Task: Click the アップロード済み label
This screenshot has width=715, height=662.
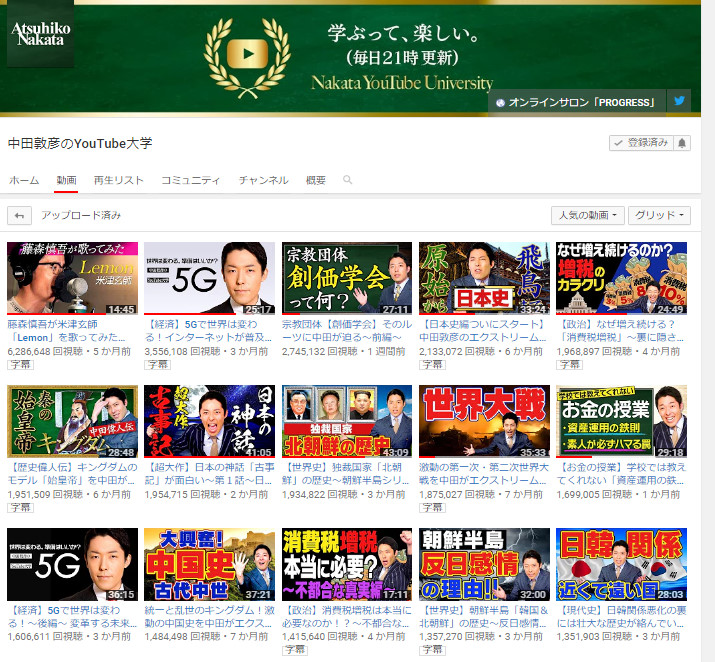Action: point(81,215)
